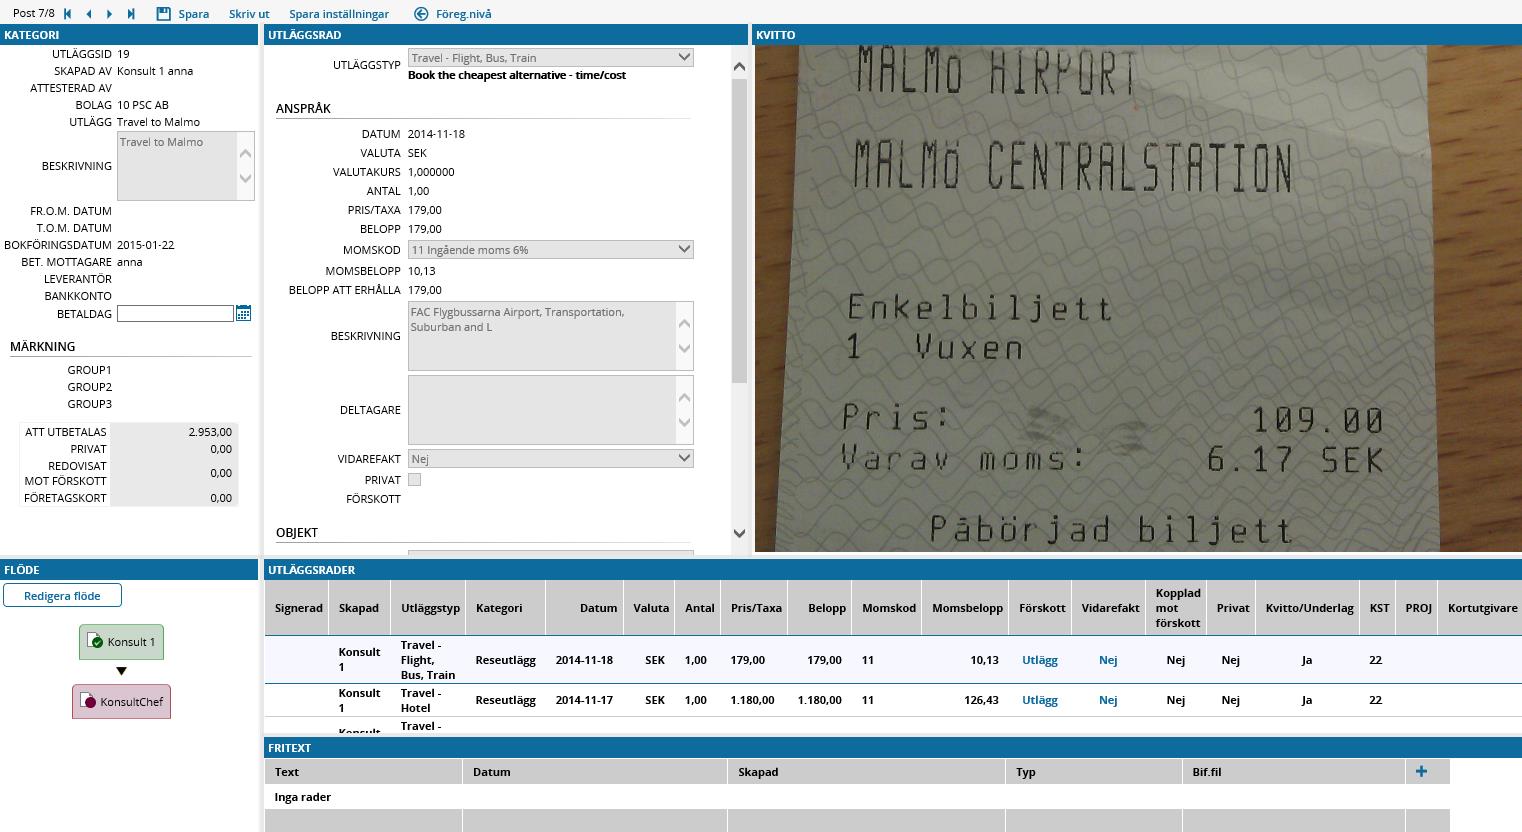Open Utlägg link in the 2014-11-17 row
1522x832 pixels.
(x=1040, y=700)
